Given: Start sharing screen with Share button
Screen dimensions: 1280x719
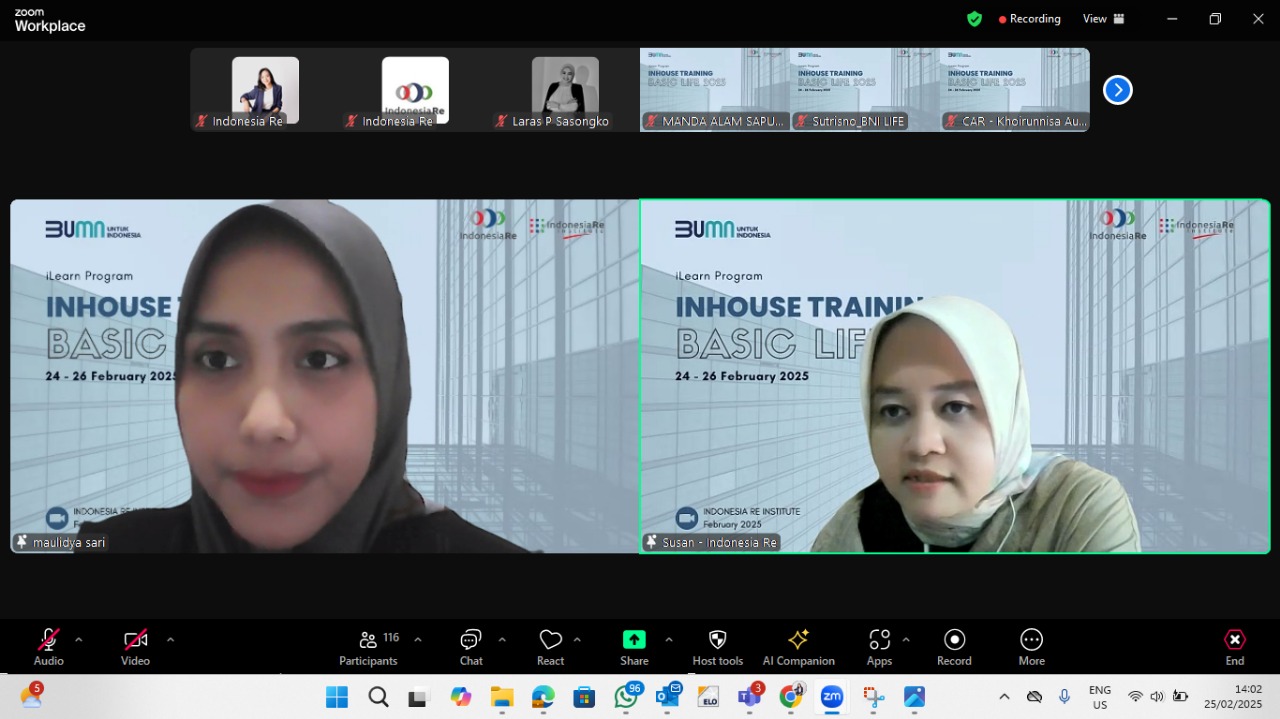Looking at the screenshot, I should click(634, 647).
